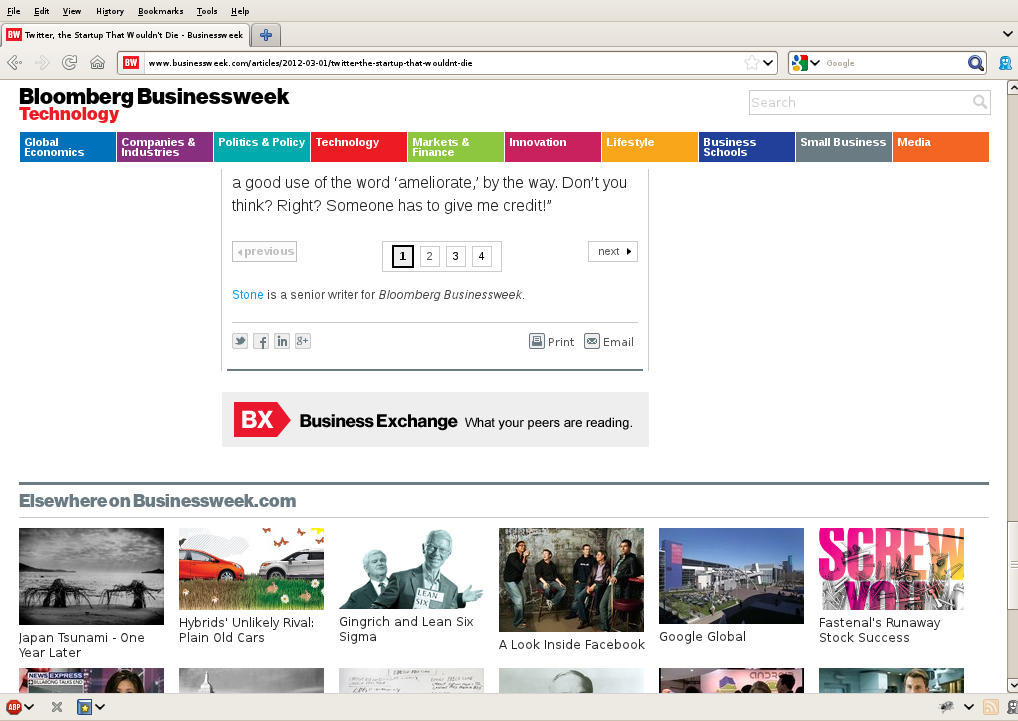Share article via Facebook icon

pos(261,341)
